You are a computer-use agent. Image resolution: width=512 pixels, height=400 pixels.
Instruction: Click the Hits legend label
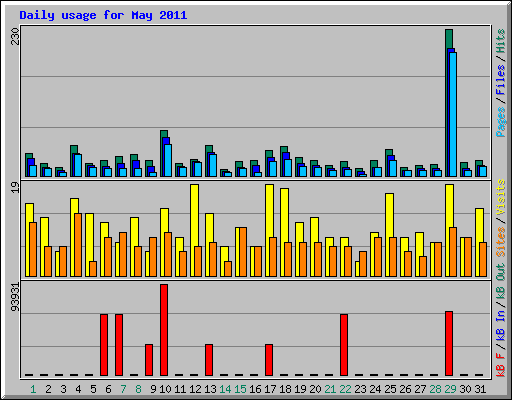[x=500, y=41]
